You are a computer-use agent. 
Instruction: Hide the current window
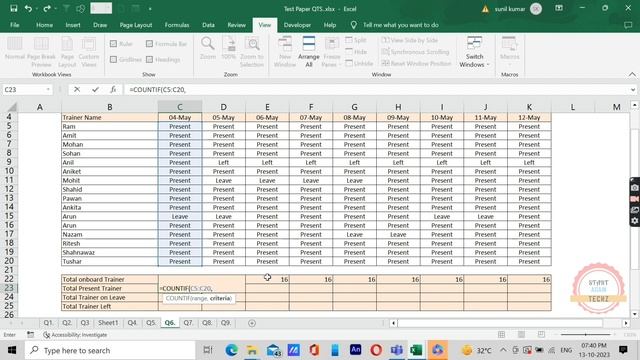pyautogui.click(x=356, y=52)
